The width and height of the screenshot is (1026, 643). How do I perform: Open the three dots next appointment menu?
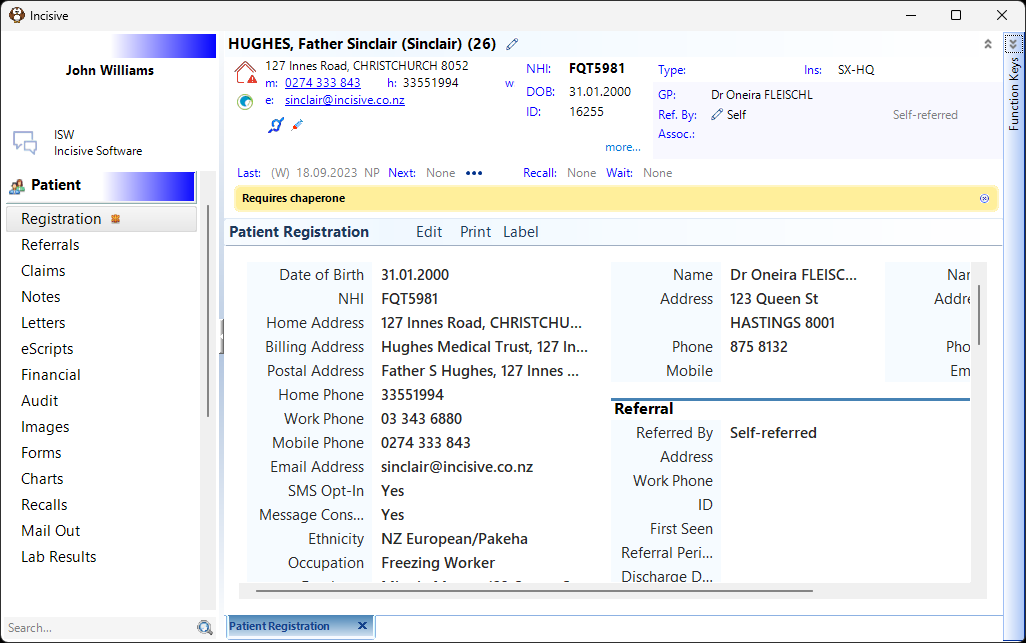pyautogui.click(x=474, y=173)
